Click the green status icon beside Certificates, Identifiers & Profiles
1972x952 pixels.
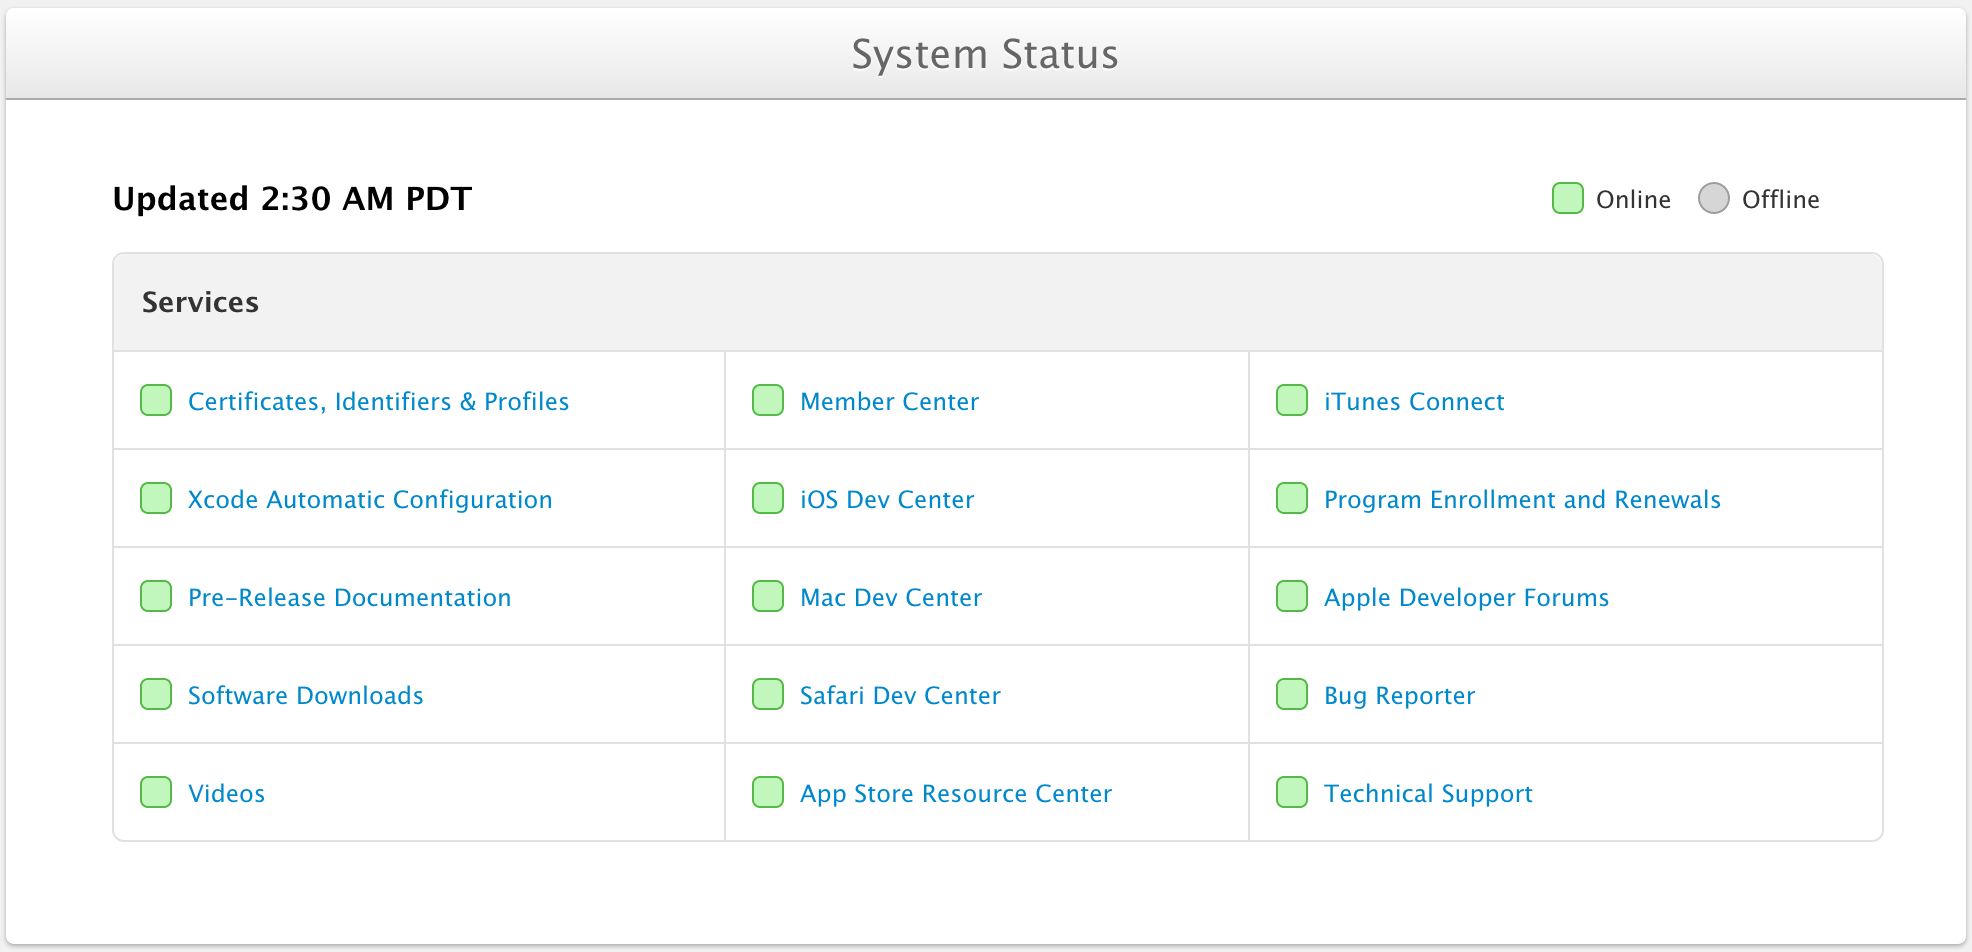(156, 400)
